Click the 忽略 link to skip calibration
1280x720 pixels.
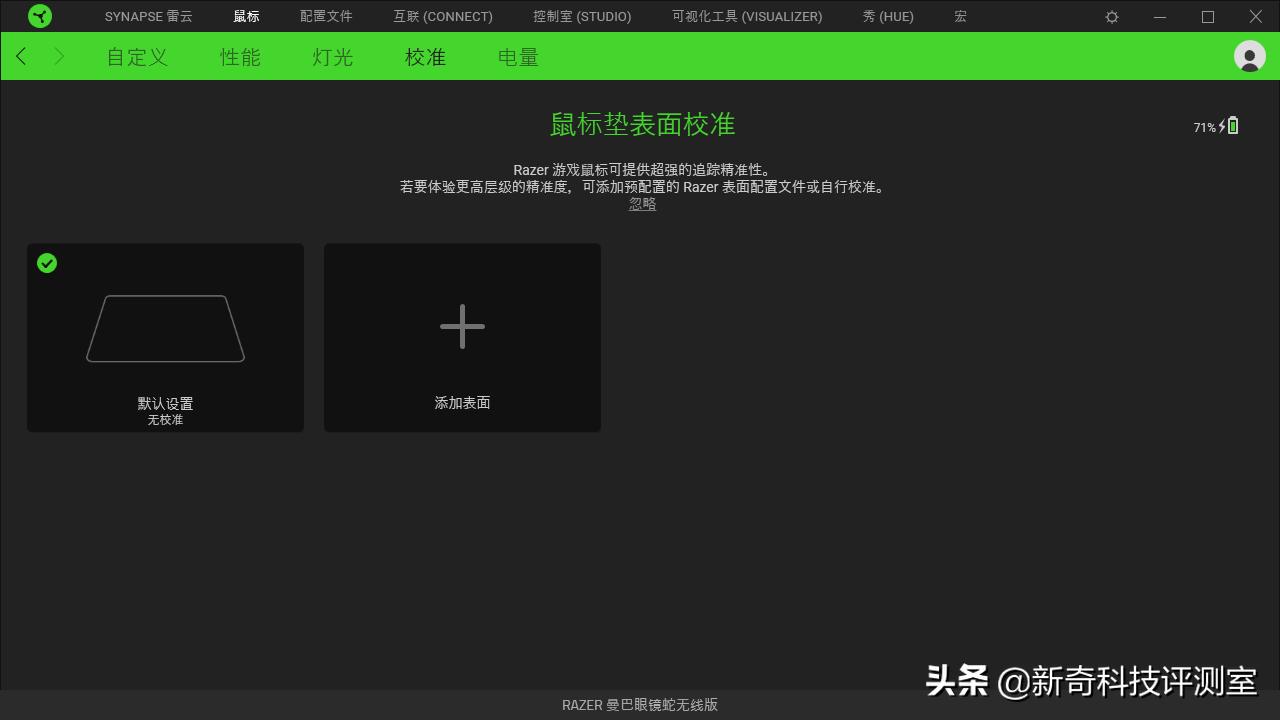(642, 203)
